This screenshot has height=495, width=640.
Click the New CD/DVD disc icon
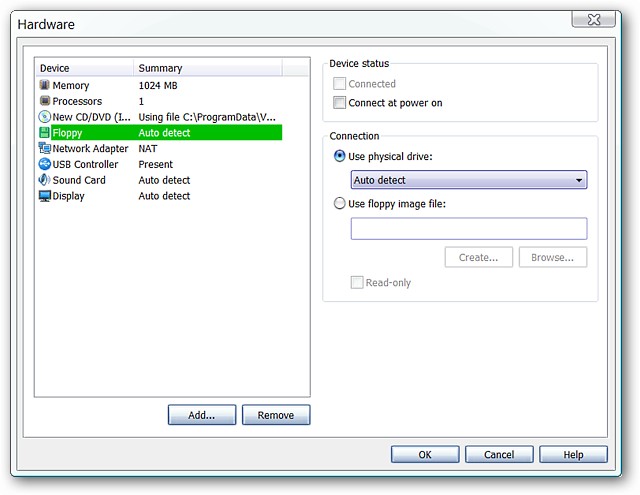(44, 117)
